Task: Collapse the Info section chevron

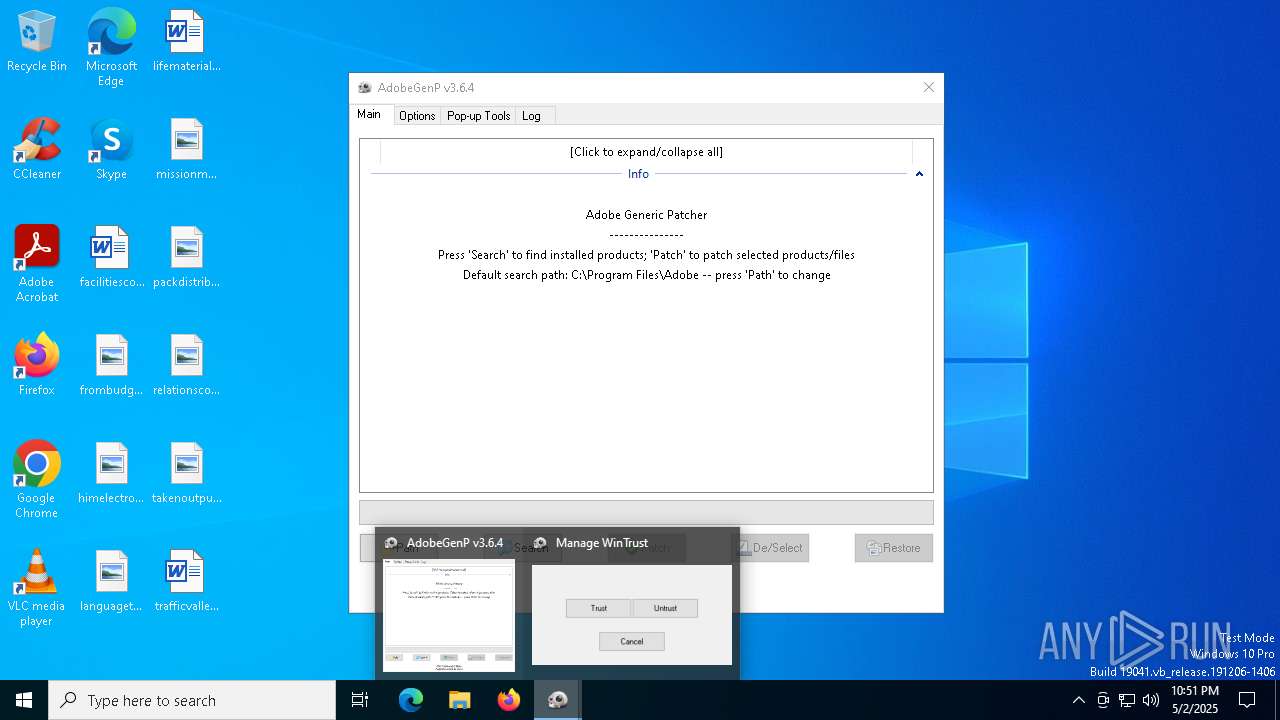Action: [x=919, y=174]
